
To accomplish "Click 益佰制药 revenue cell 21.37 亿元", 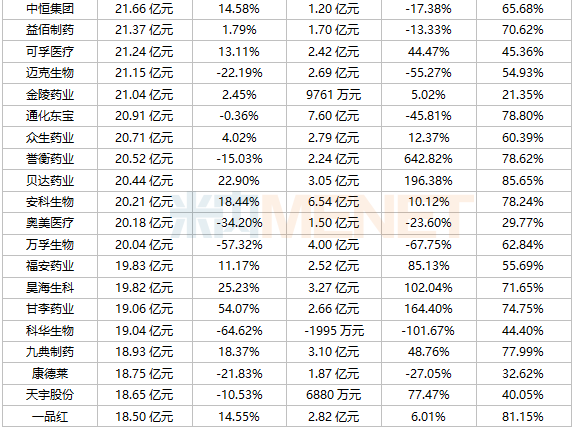I will (x=145, y=30).
